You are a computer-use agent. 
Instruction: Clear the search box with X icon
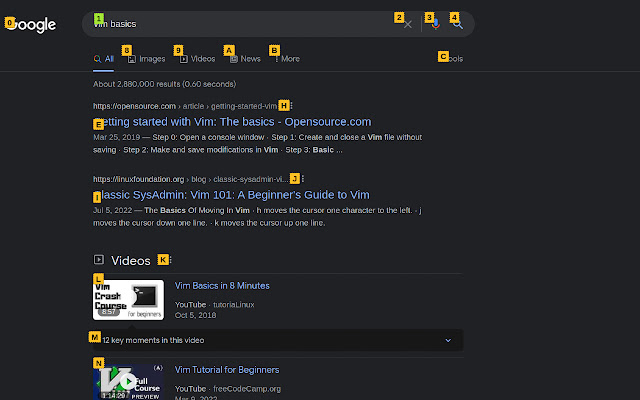point(408,24)
